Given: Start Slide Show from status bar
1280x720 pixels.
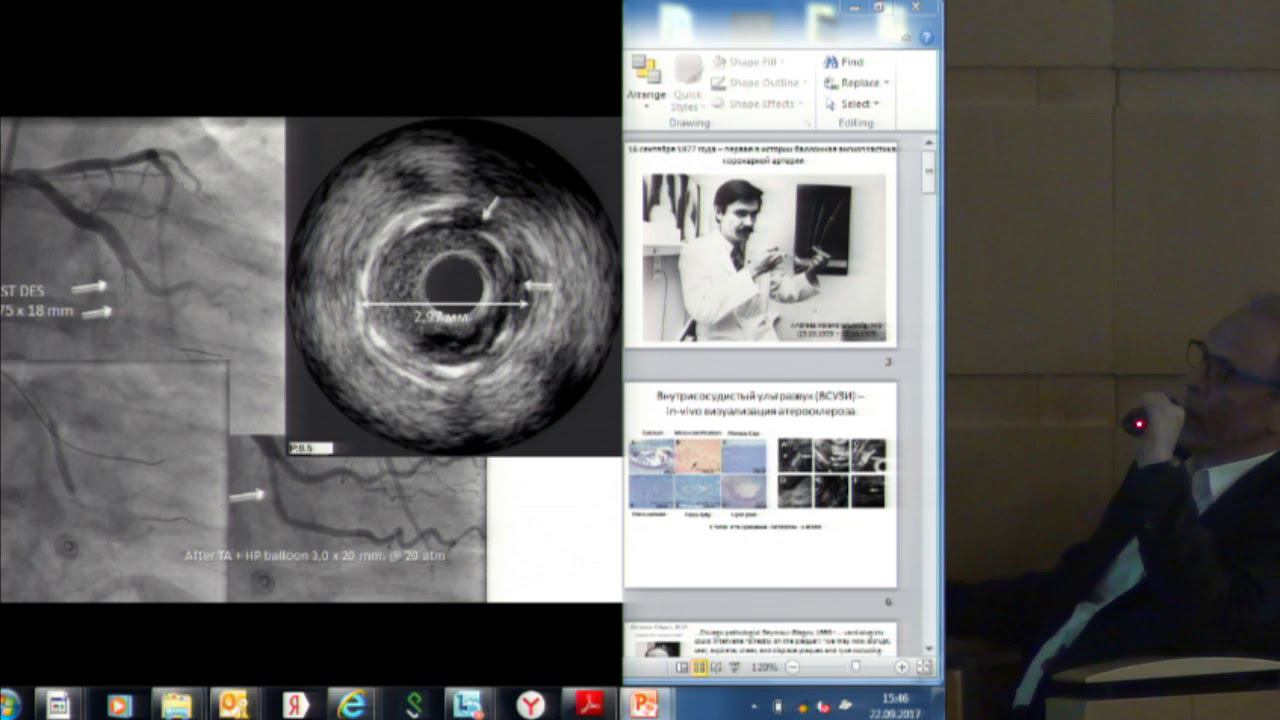Looking at the screenshot, I should tap(735, 667).
